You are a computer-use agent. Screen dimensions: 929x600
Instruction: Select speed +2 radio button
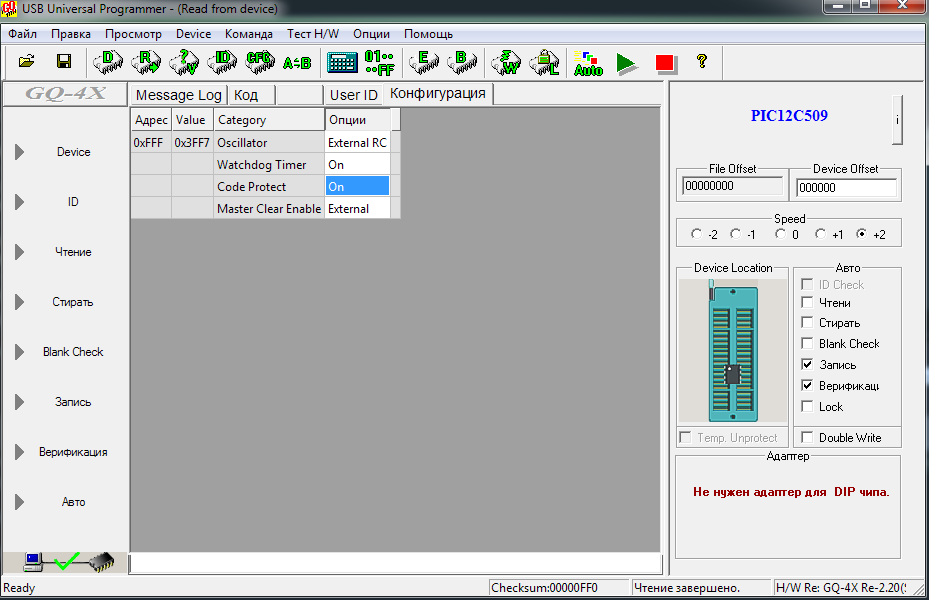coord(861,234)
